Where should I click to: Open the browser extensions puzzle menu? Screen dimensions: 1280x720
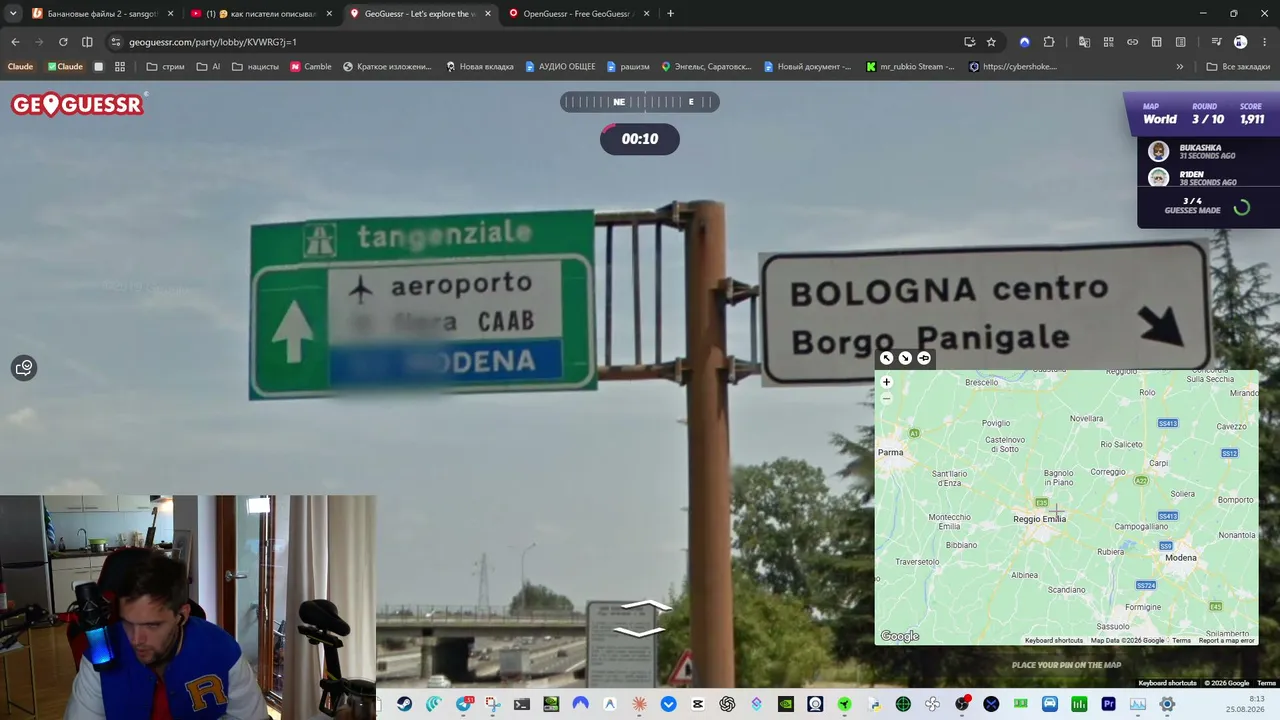coord(1049,42)
